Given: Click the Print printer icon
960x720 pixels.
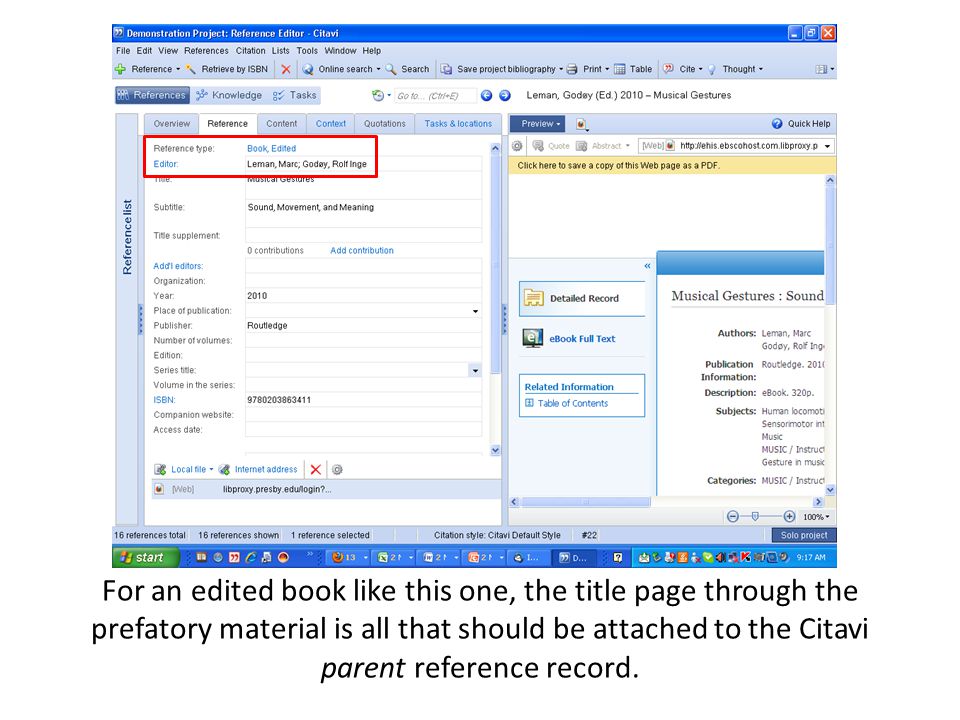Looking at the screenshot, I should (572, 69).
